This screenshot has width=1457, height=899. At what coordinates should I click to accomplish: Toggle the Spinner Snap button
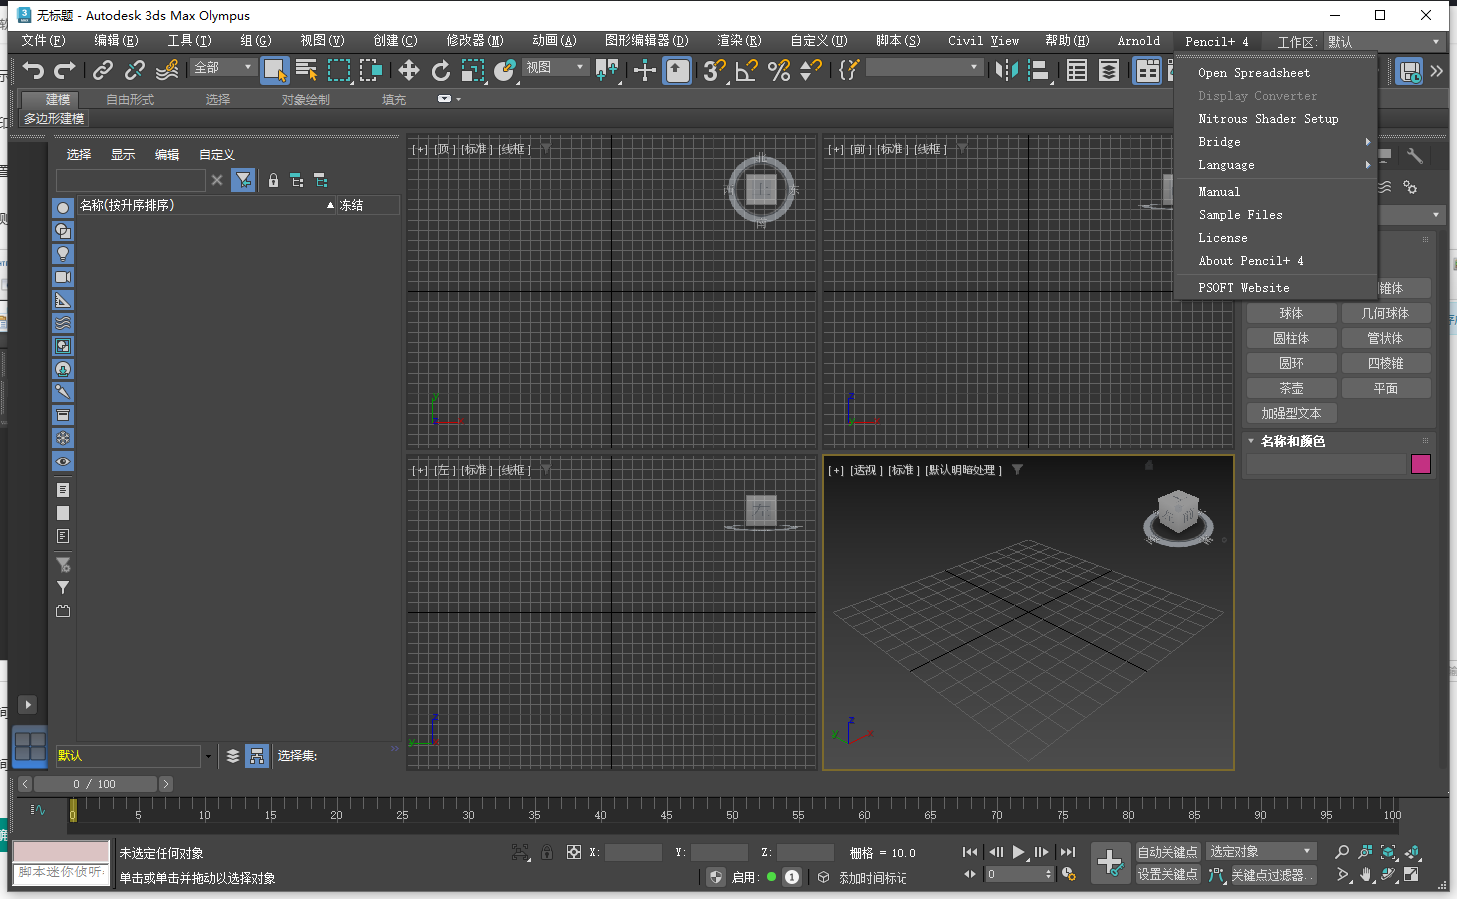tap(811, 70)
